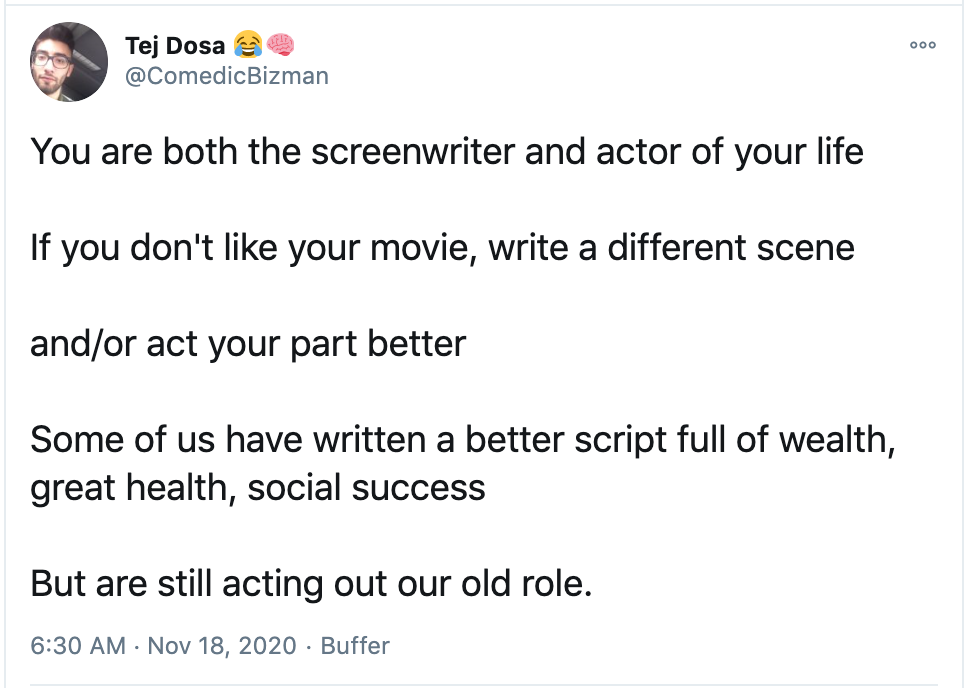Click the line starting "You are both the screenwriter"

pyautogui.click(x=447, y=151)
